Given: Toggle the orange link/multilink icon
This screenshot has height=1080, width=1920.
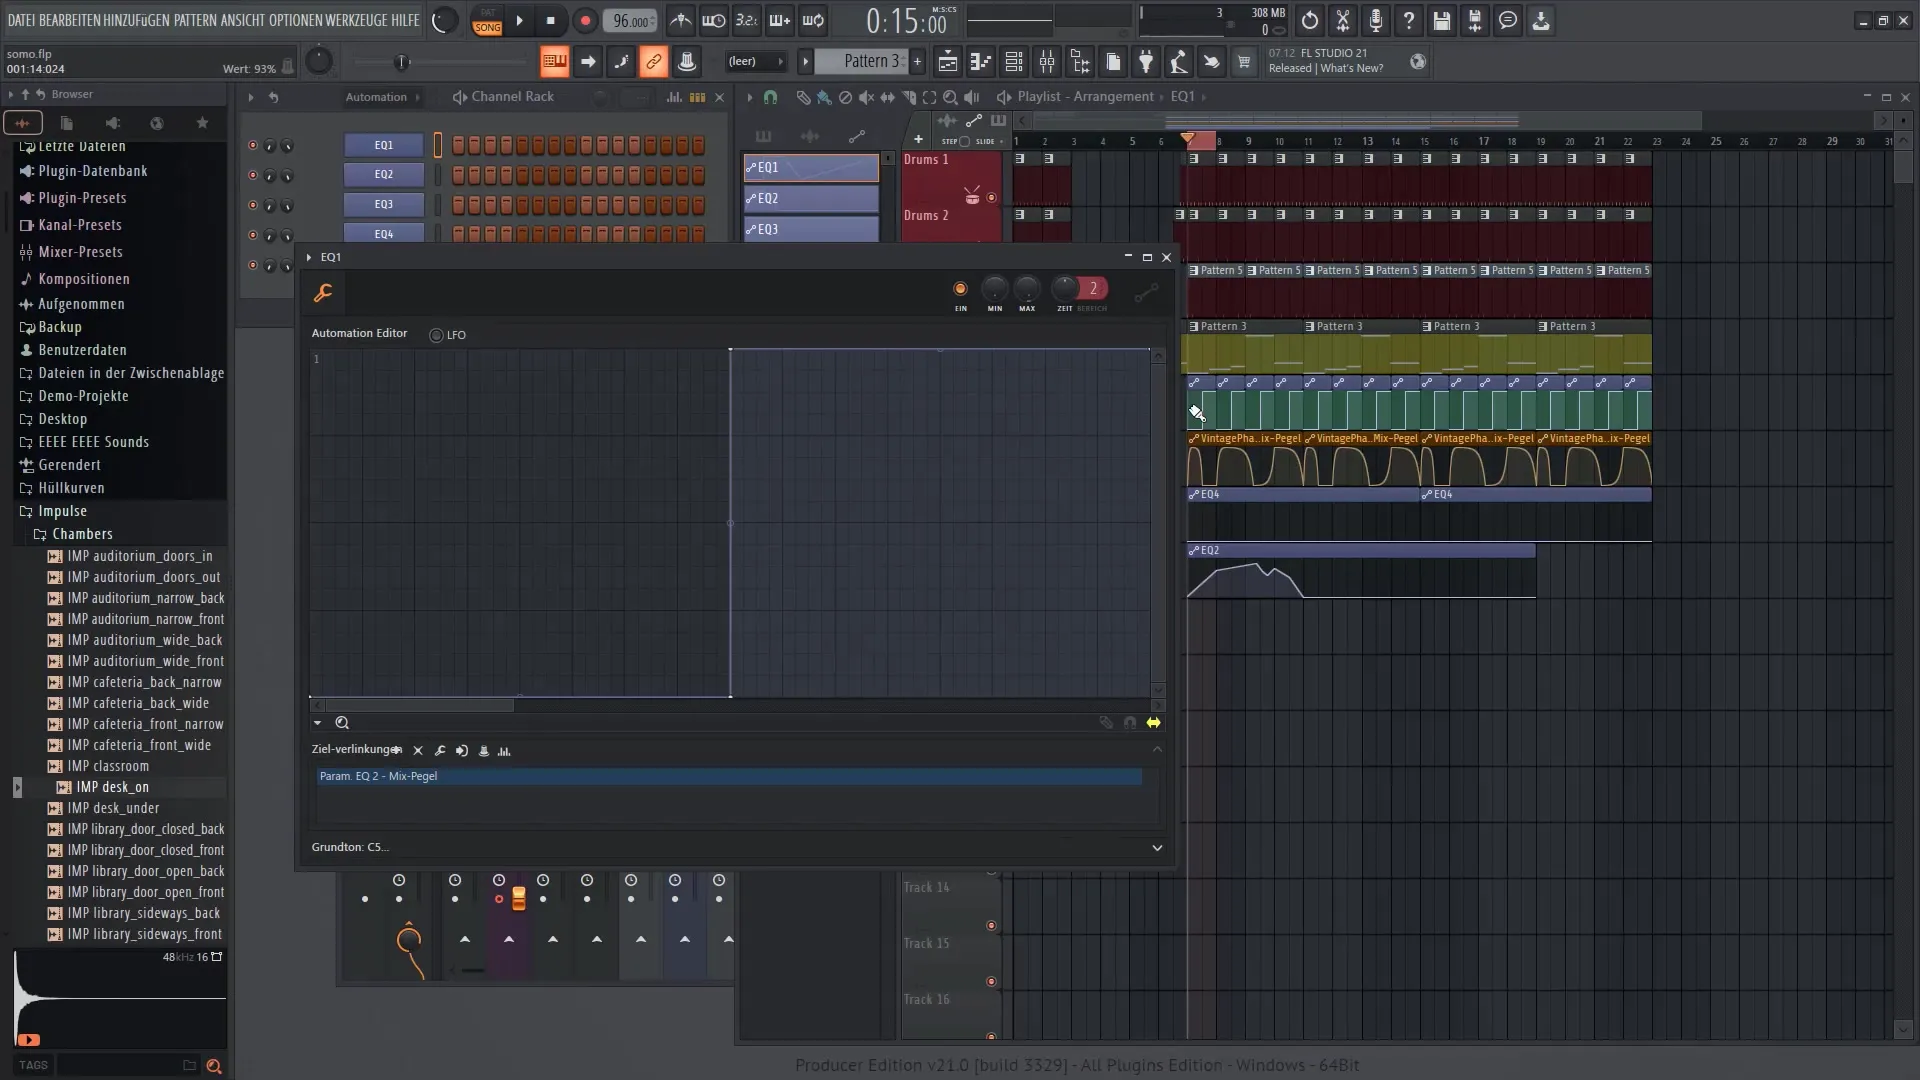Looking at the screenshot, I should 653,62.
